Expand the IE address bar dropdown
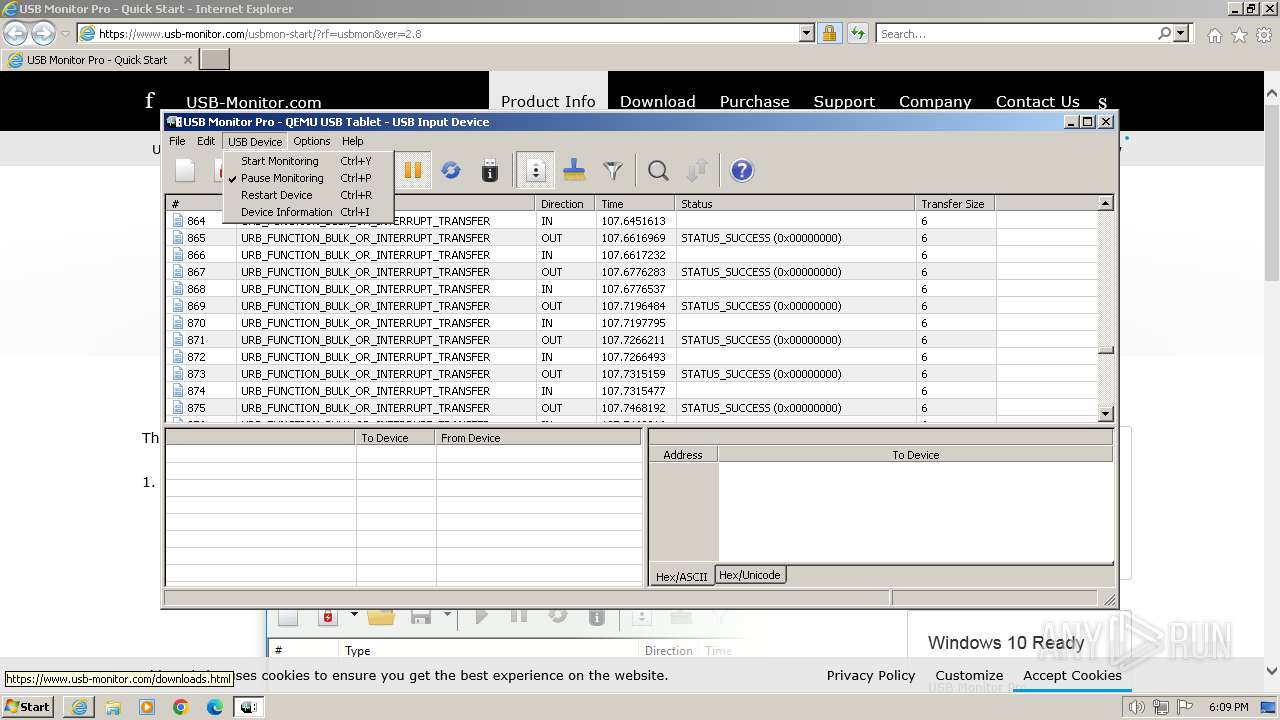 click(807, 33)
